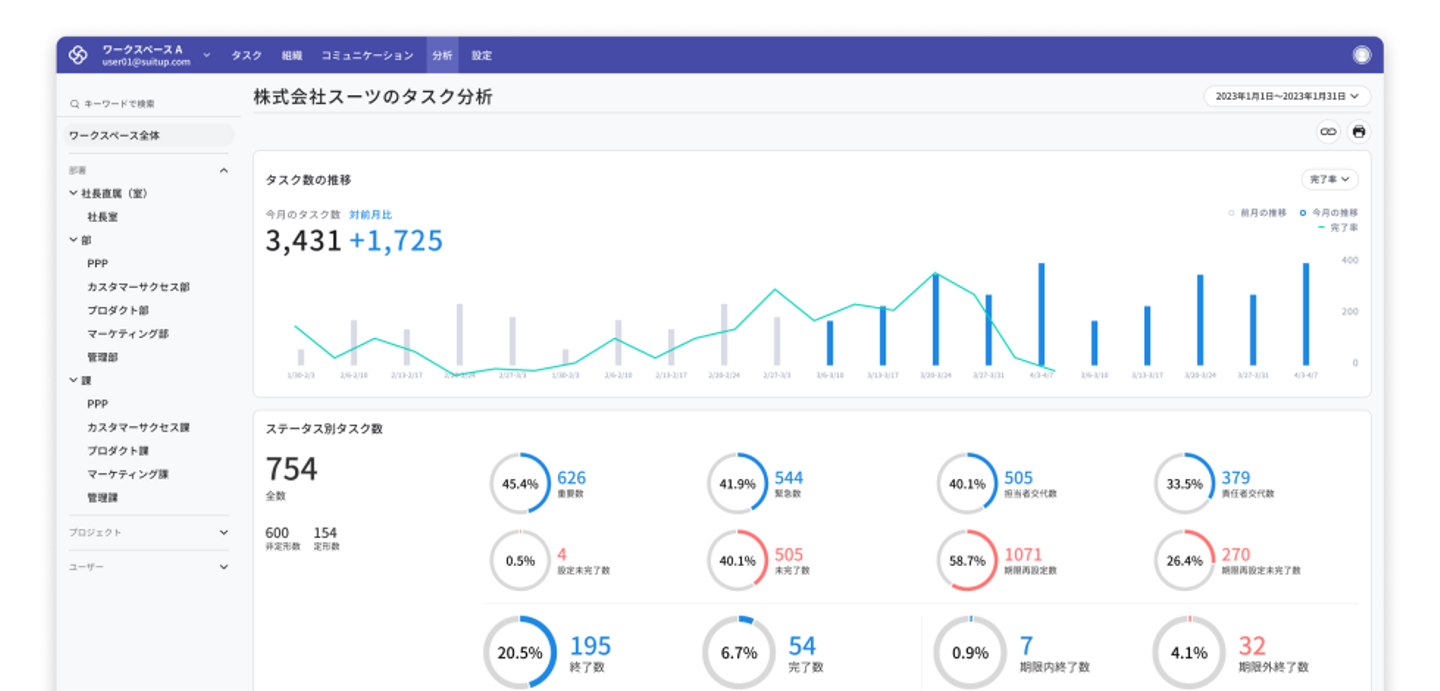Click the search magnifier icon

coord(74,104)
